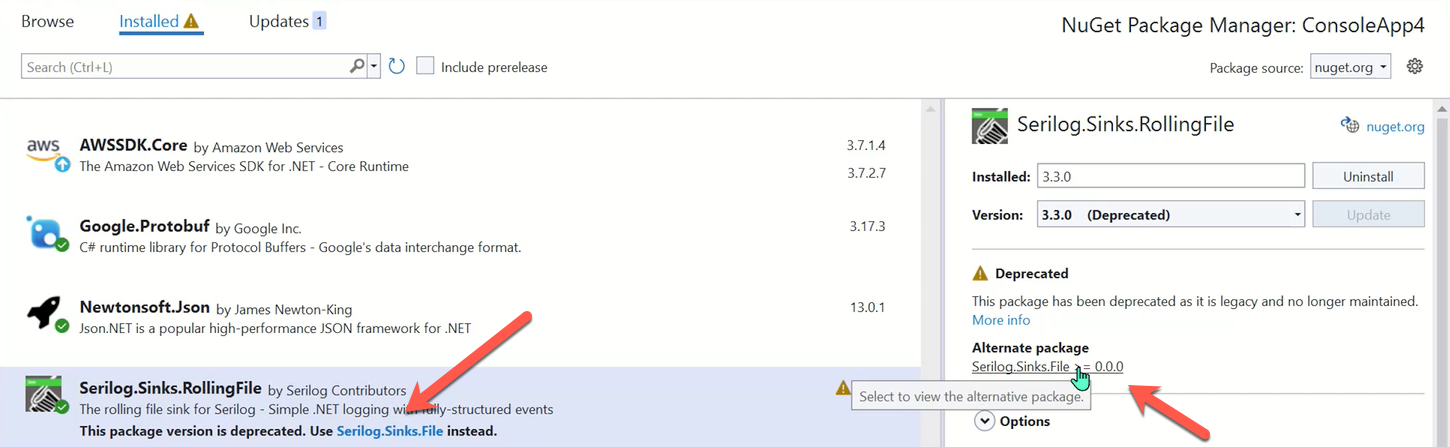
Task: Open NuGet settings gear icon
Action: (x=1414, y=66)
